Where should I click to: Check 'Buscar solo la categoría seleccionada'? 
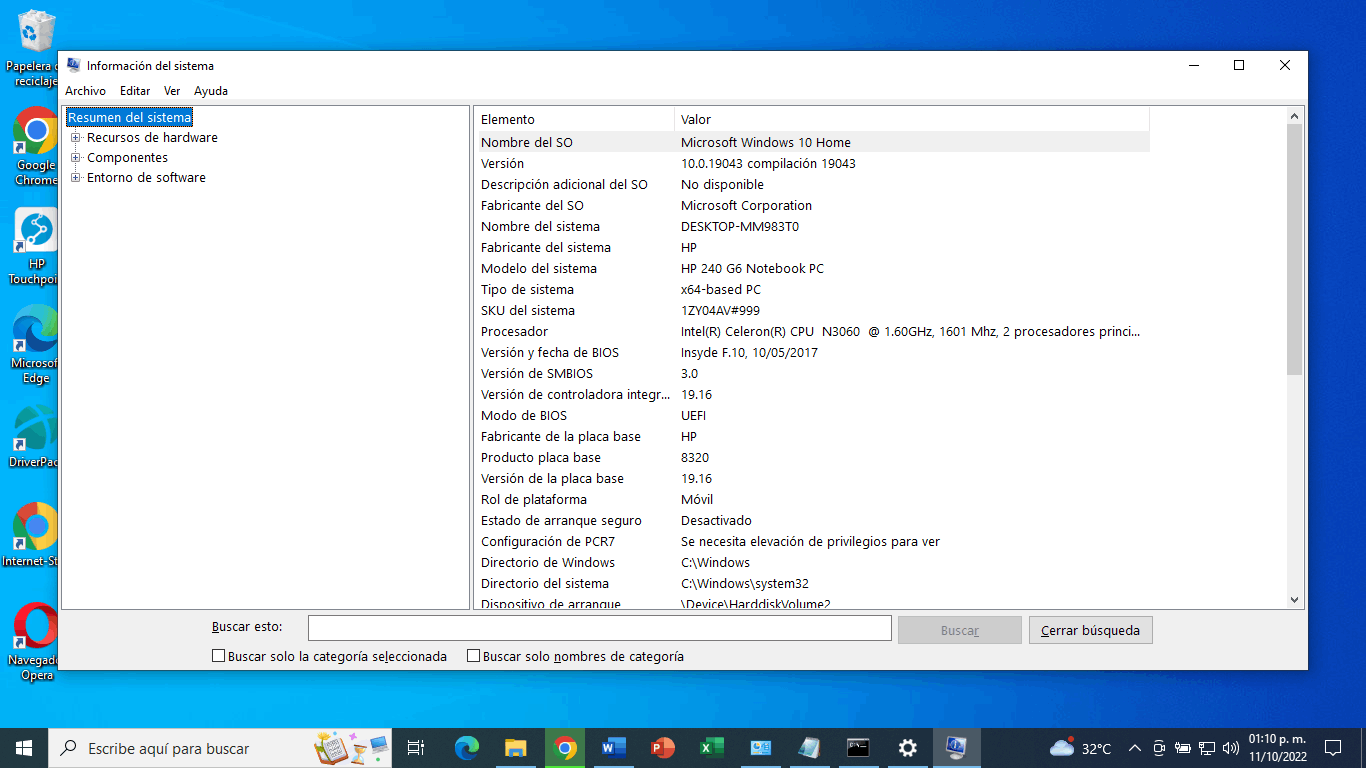[219, 657]
